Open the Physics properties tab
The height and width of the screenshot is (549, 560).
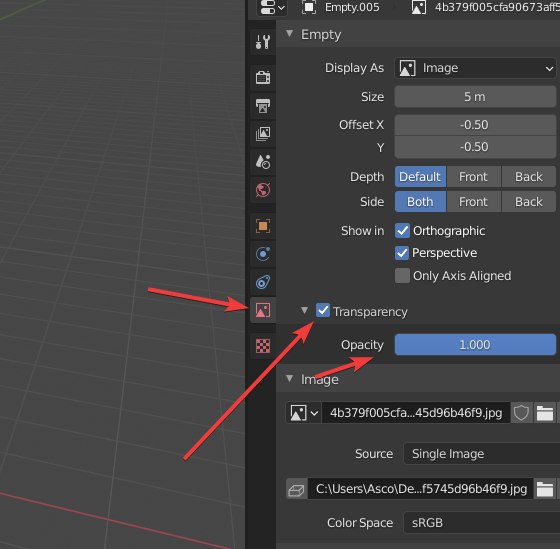pos(263,254)
